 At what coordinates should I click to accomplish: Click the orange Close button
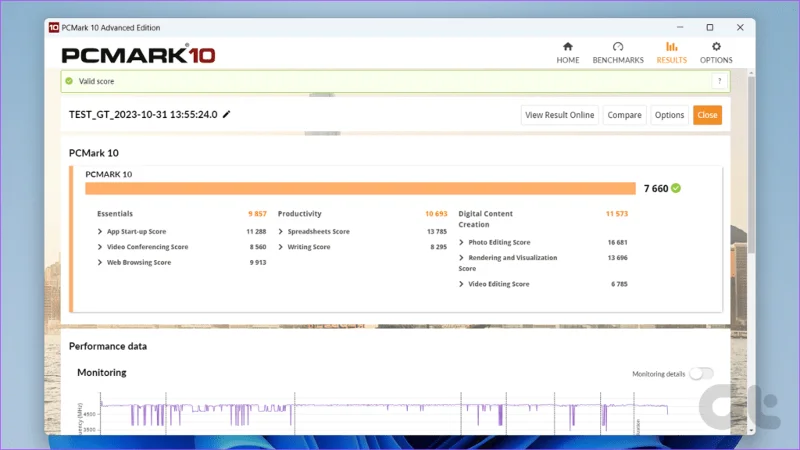707,115
